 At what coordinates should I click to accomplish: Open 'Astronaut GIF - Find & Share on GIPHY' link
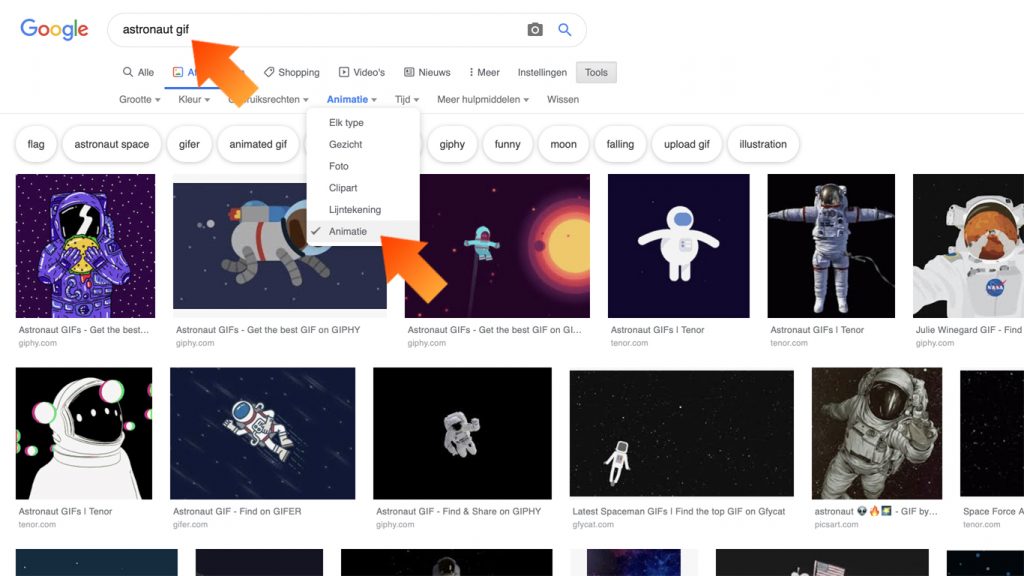[458, 511]
